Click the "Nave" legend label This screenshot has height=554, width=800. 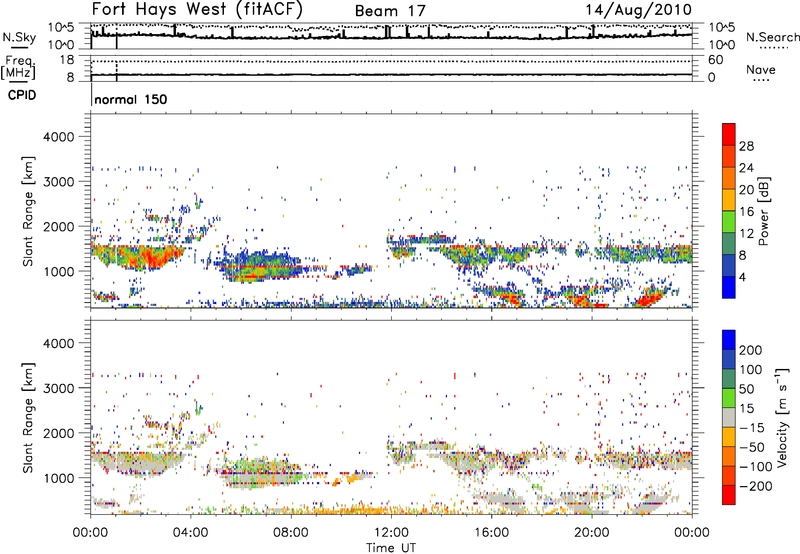click(x=761, y=69)
